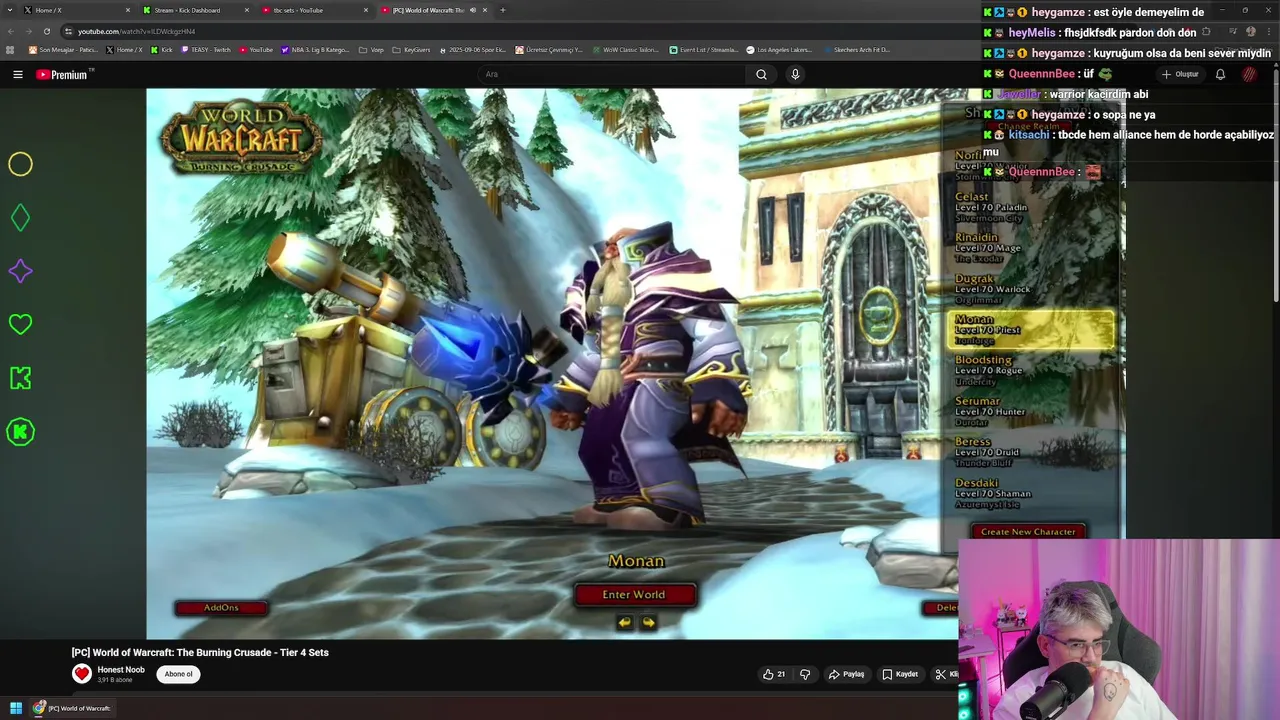
Task: Open the Los Angeles Lakers bookmark
Action: (x=780, y=49)
